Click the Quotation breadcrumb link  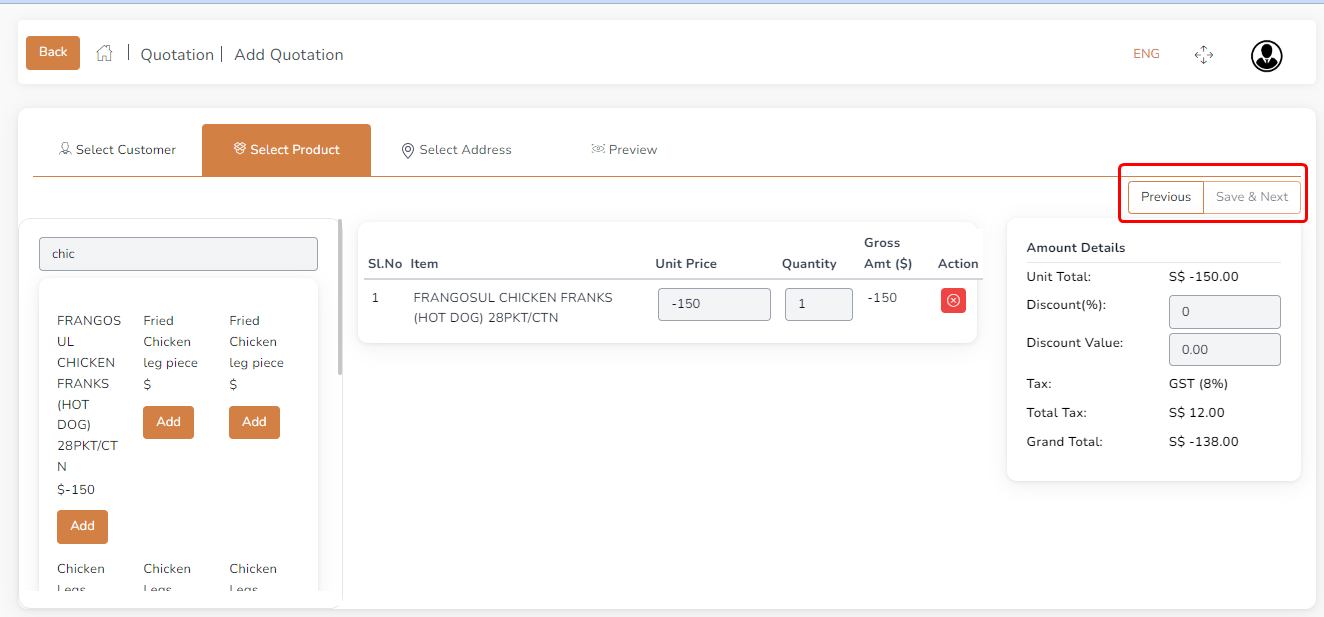[x=177, y=55]
